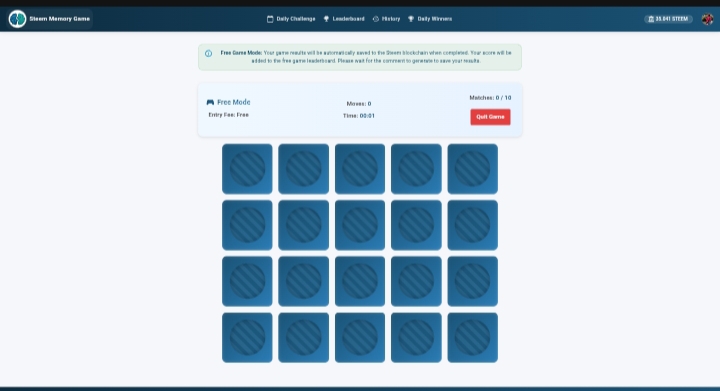Flip the third card in the bottom row

click(x=360, y=338)
